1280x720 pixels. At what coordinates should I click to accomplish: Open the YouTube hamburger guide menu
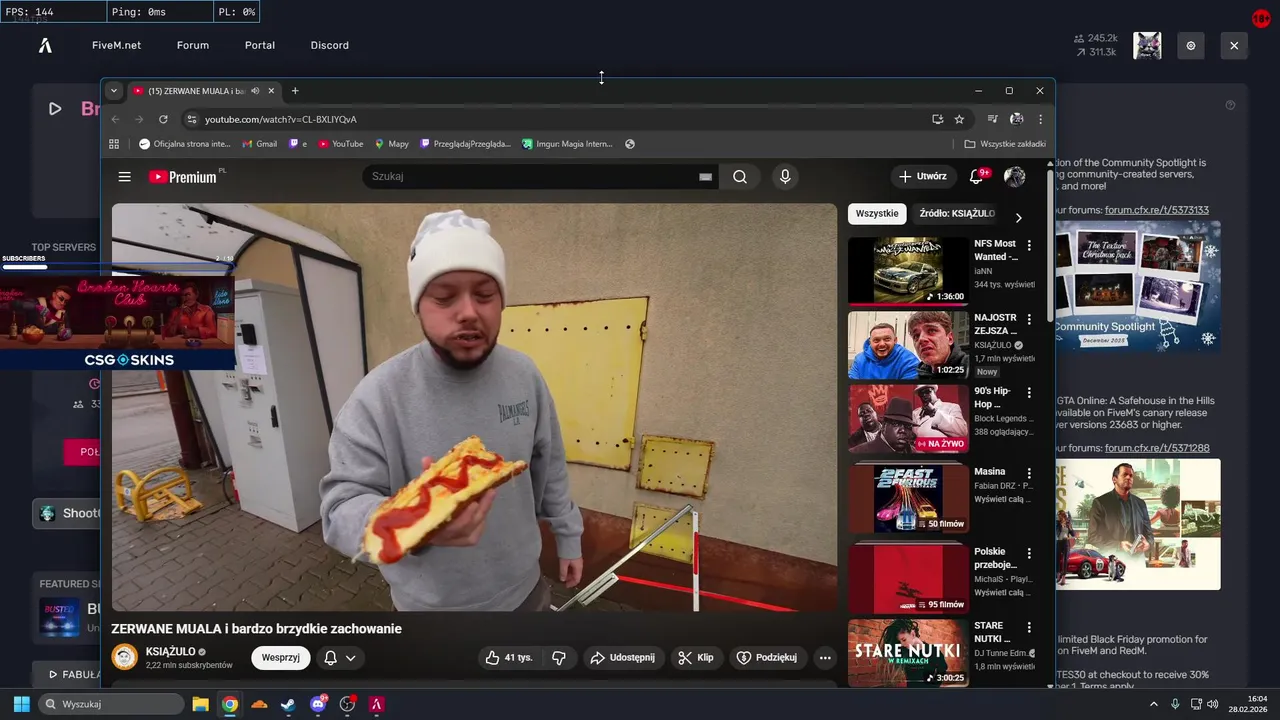pyautogui.click(x=125, y=177)
